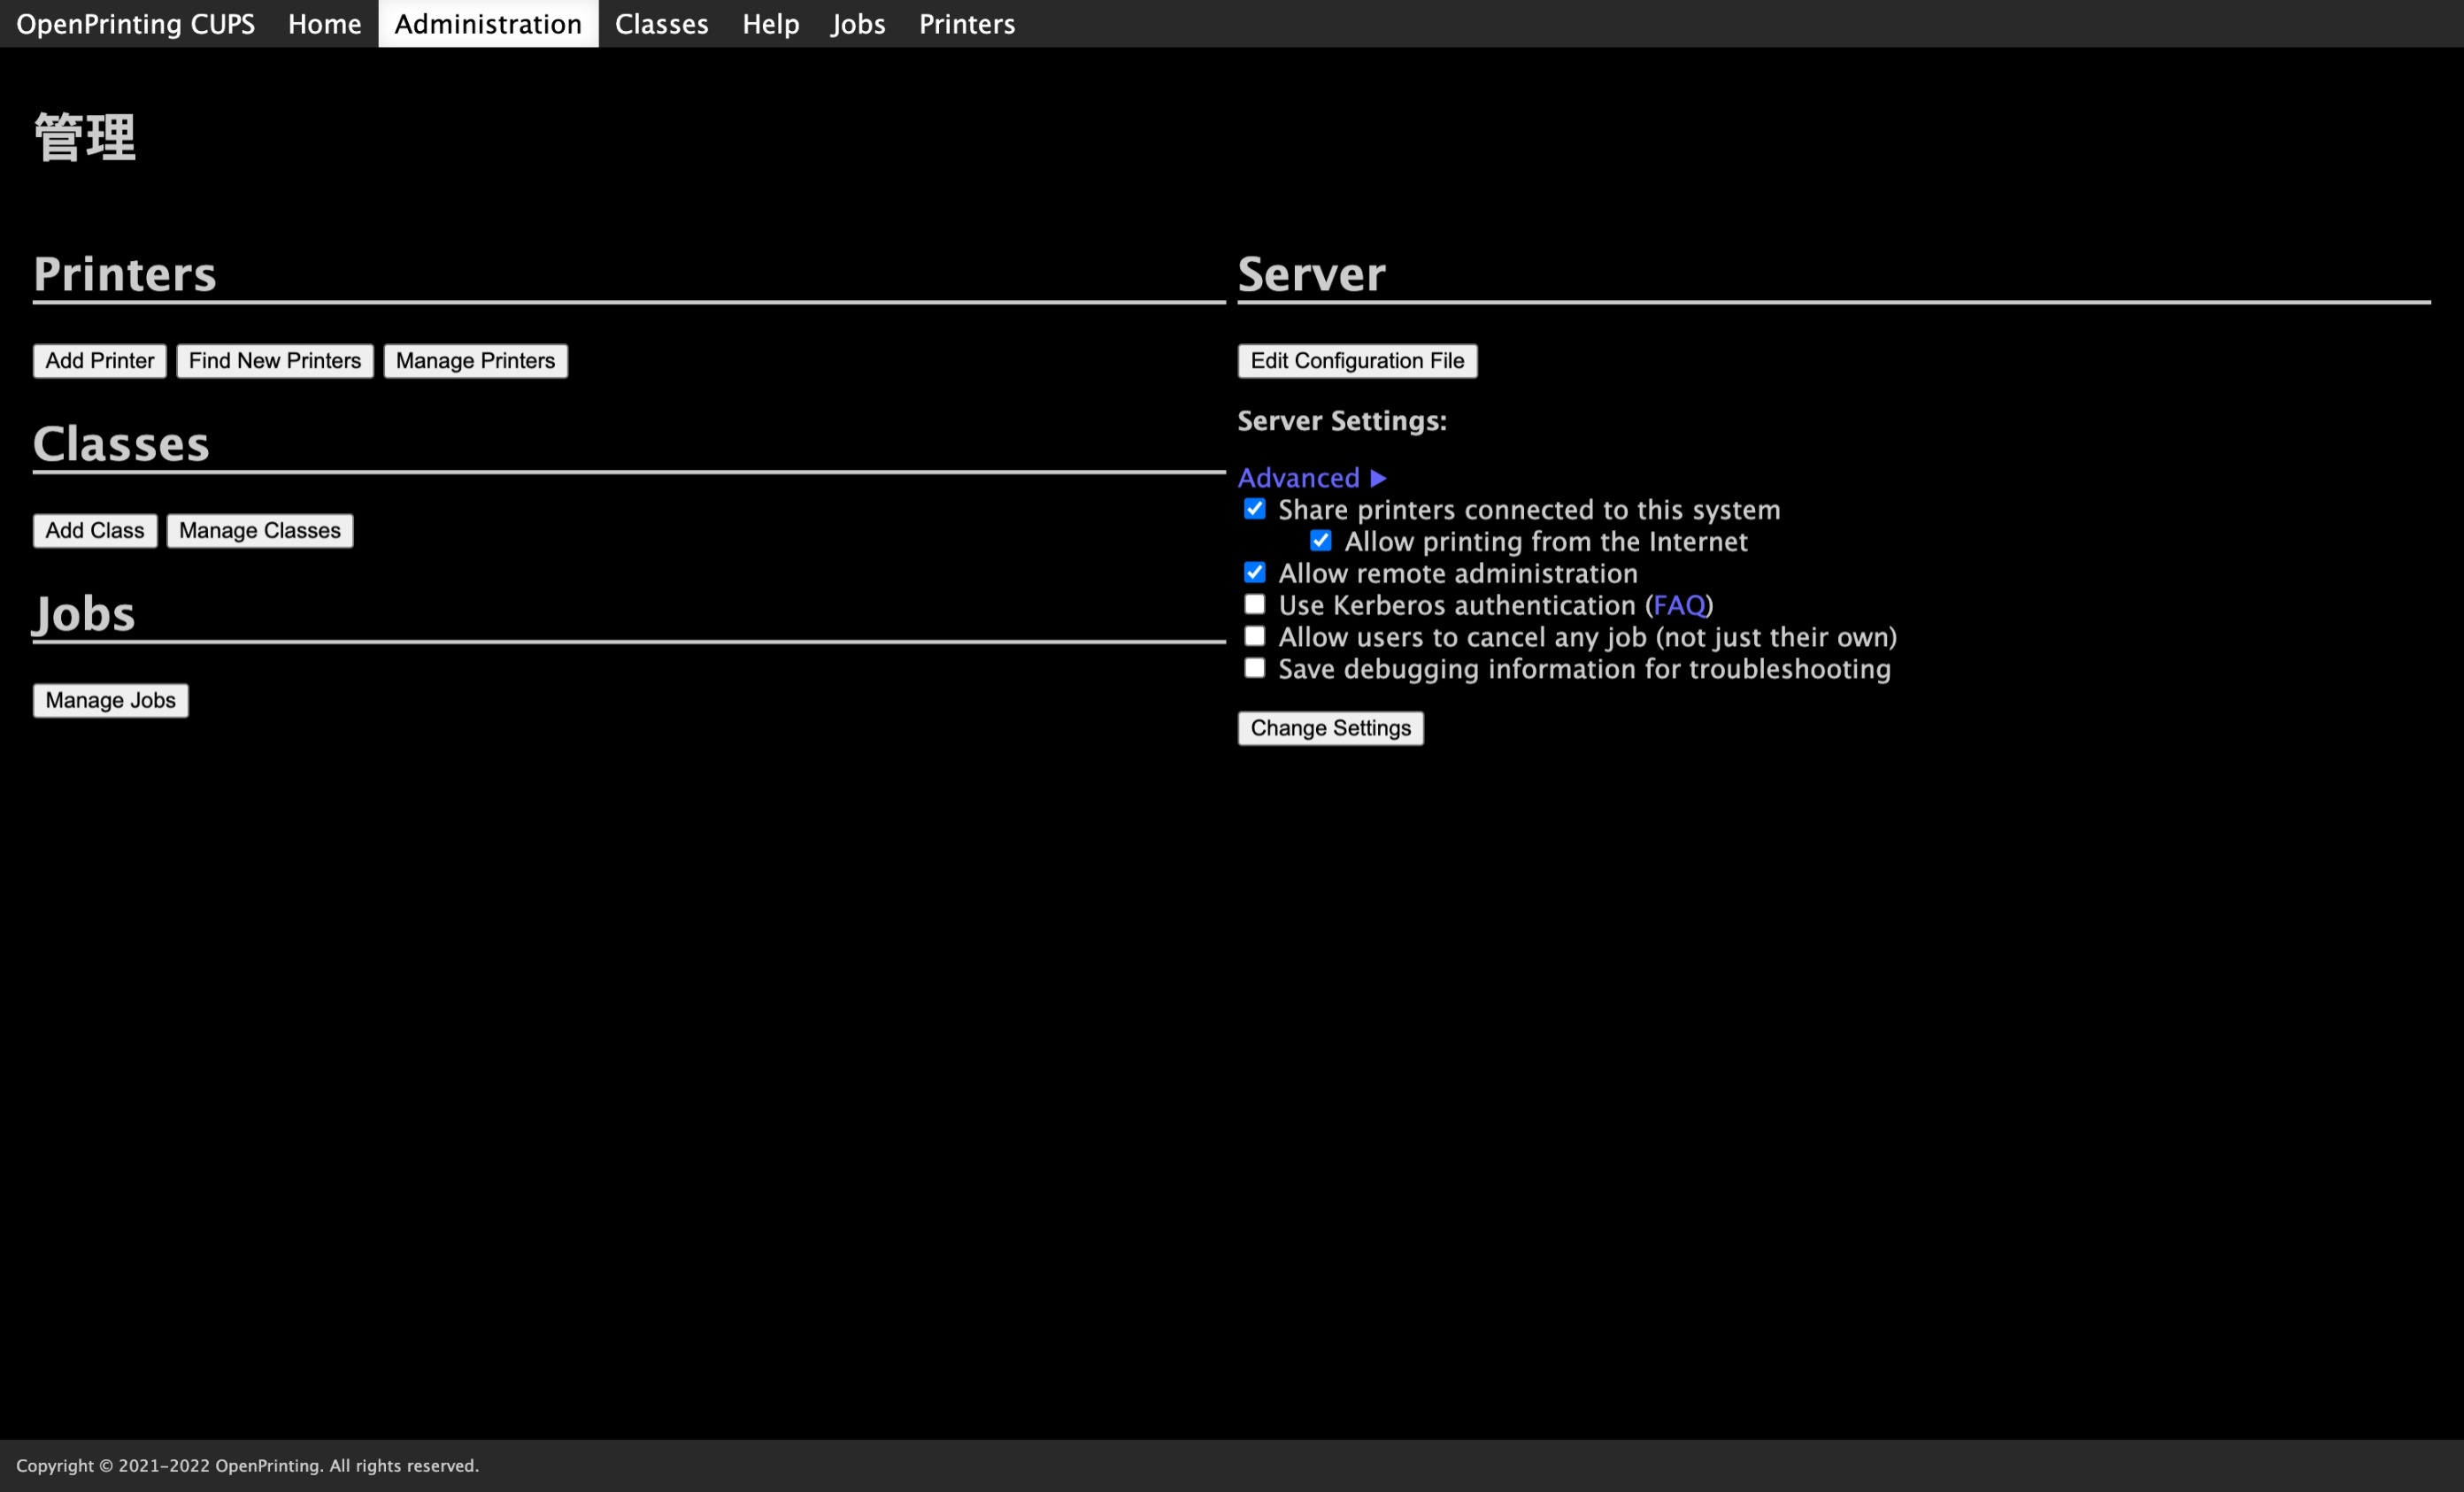Switch to the Classes tab
The height and width of the screenshot is (1492, 2464).
pos(662,24)
